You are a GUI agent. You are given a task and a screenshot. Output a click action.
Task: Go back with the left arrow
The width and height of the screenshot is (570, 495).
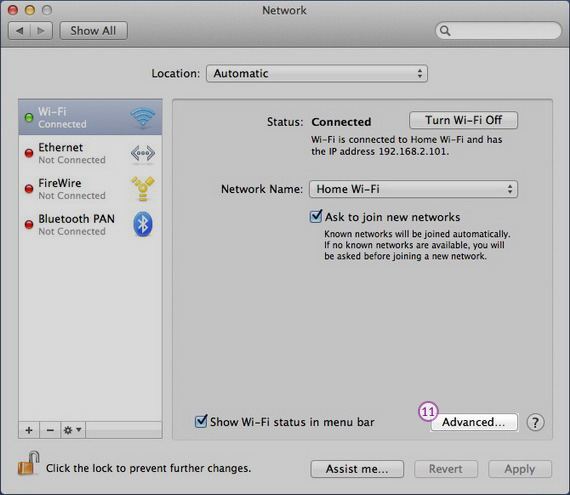tap(20, 31)
